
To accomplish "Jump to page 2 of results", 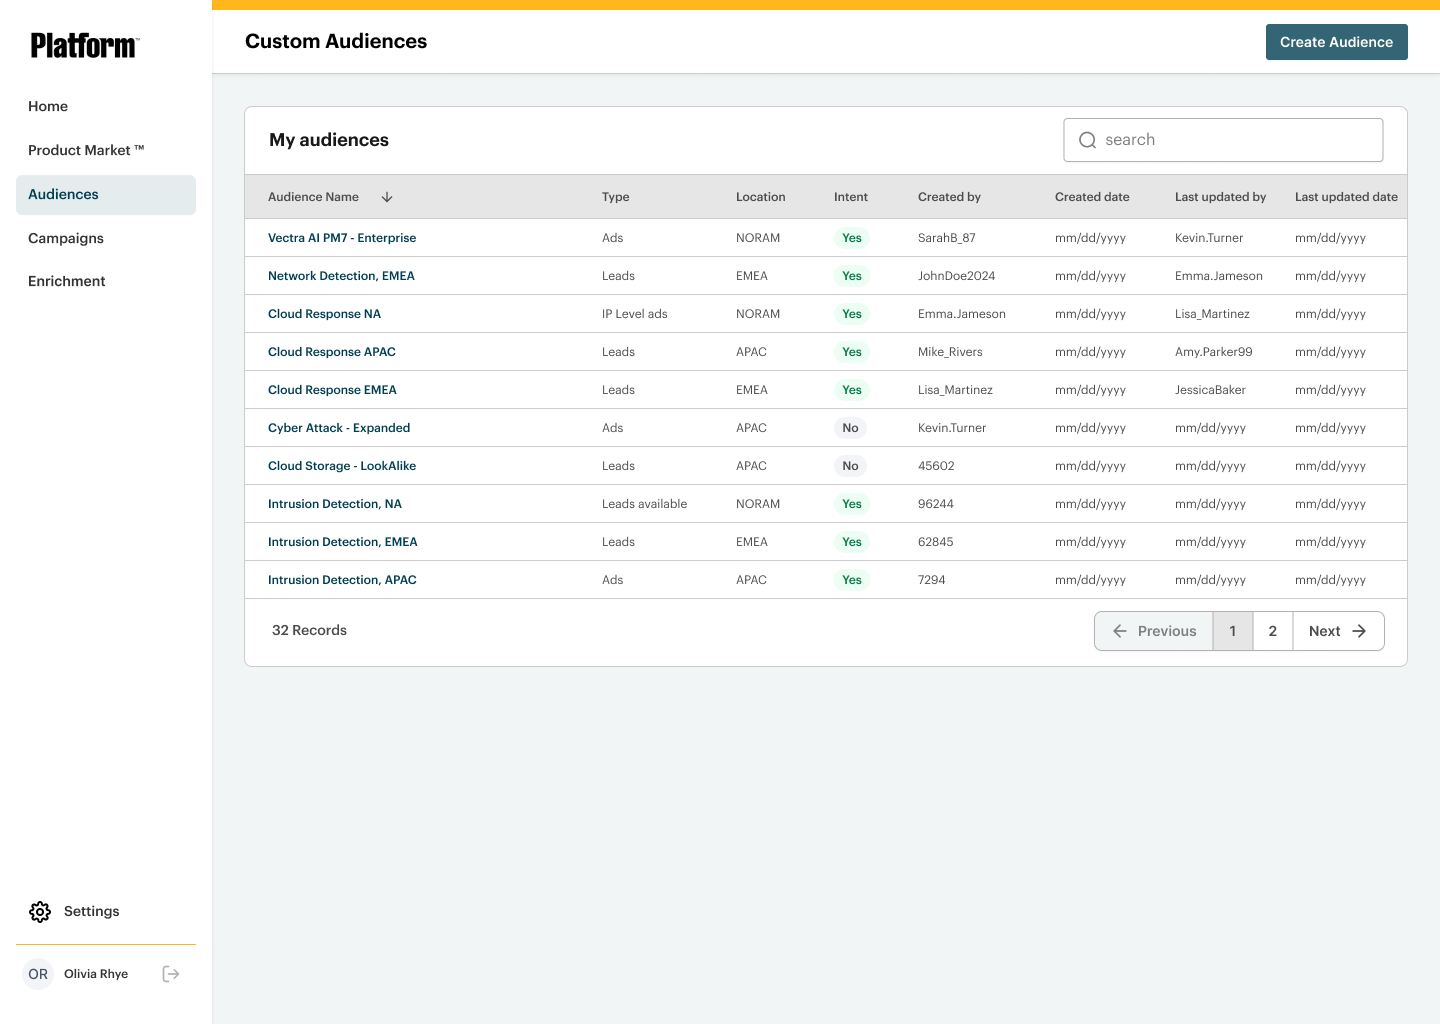I will (1272, 631).
